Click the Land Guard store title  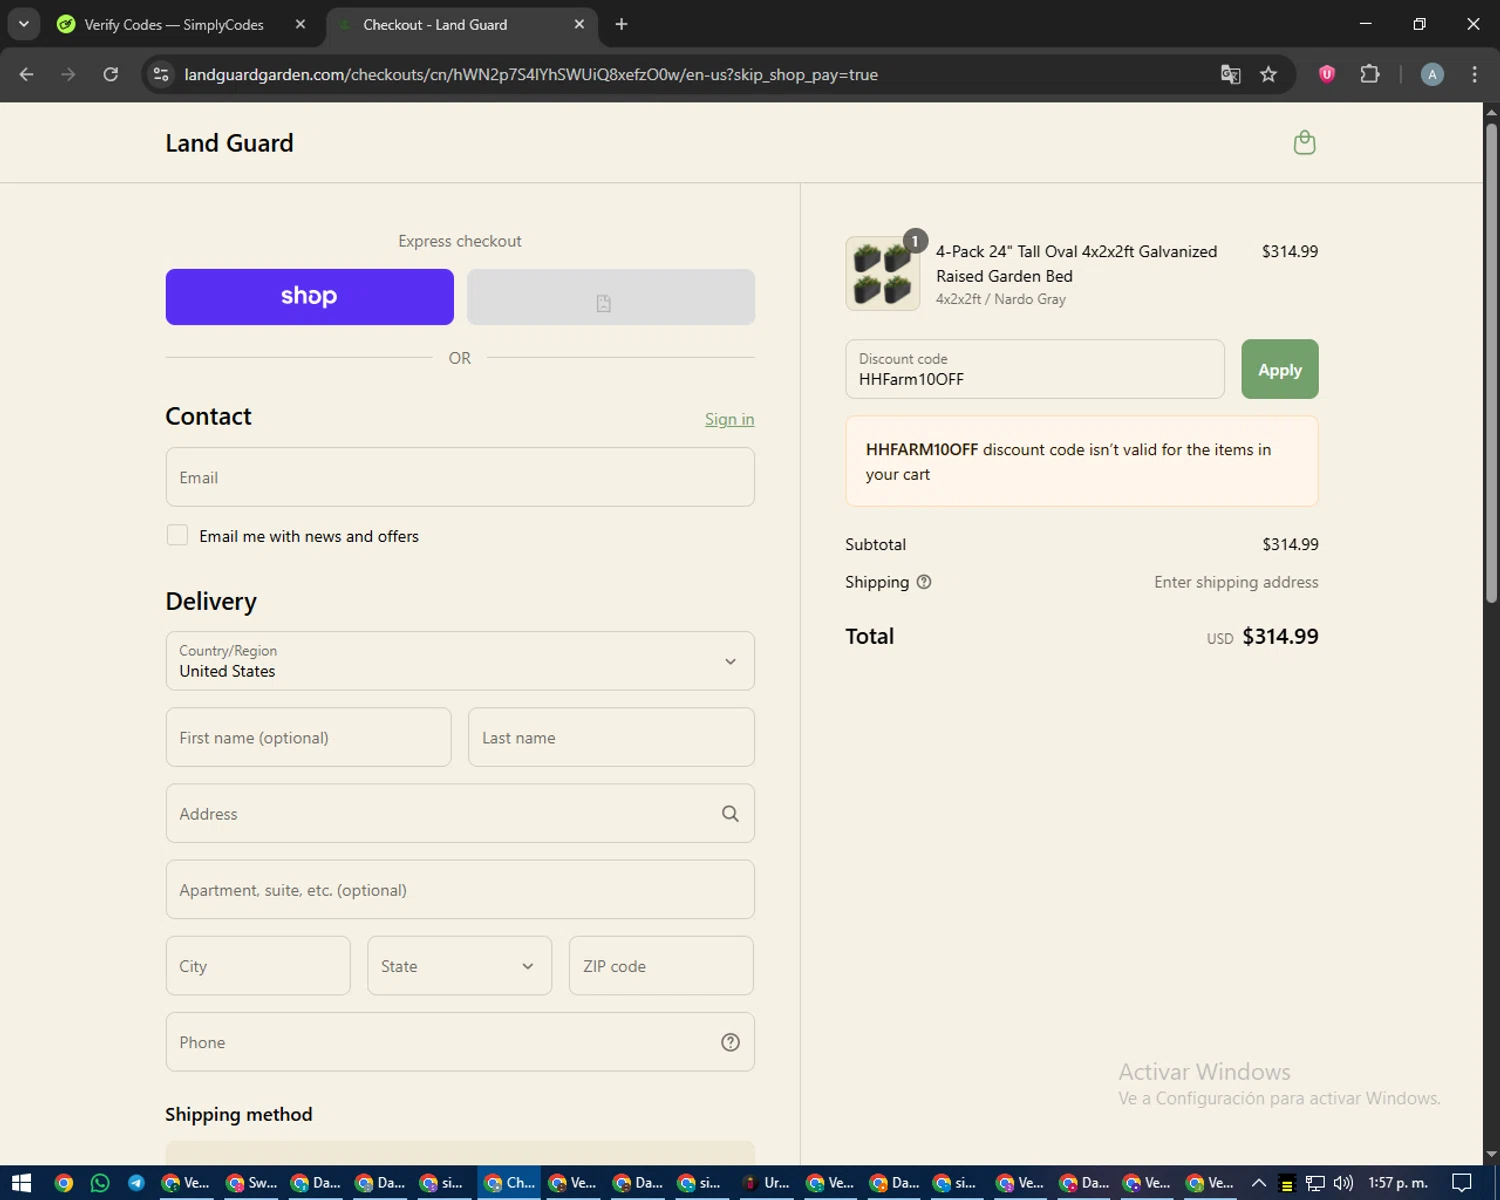pos(229,143)
